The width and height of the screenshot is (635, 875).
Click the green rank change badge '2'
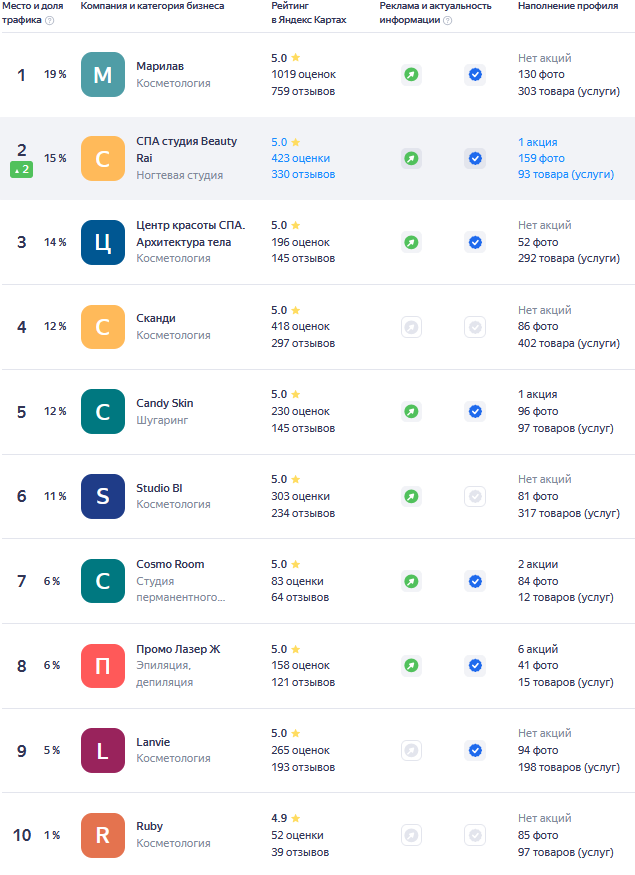click(21, 170)
